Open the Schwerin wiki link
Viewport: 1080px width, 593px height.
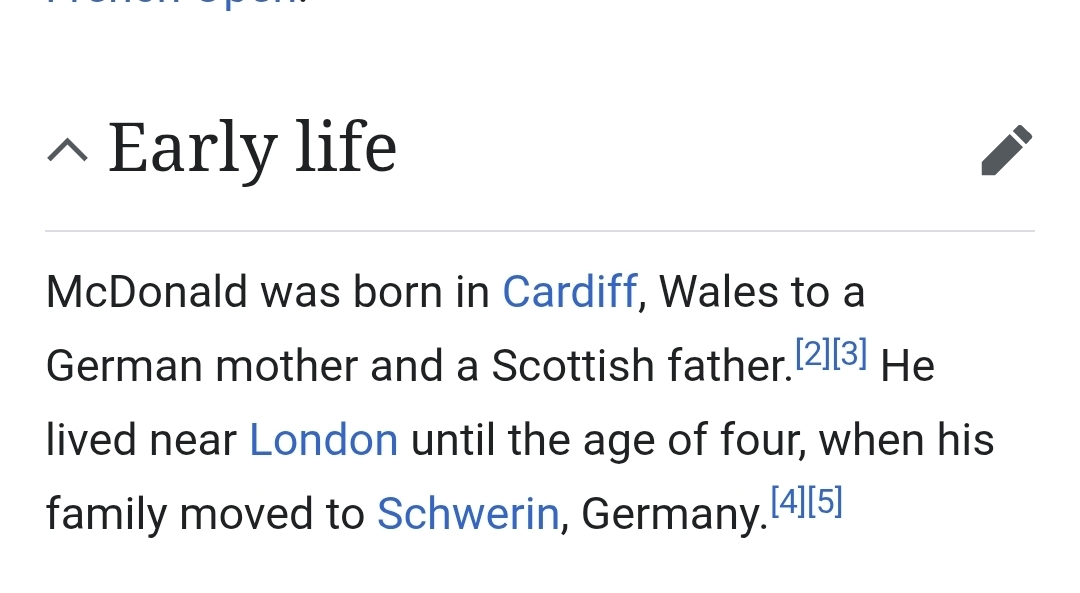point(468,514)
